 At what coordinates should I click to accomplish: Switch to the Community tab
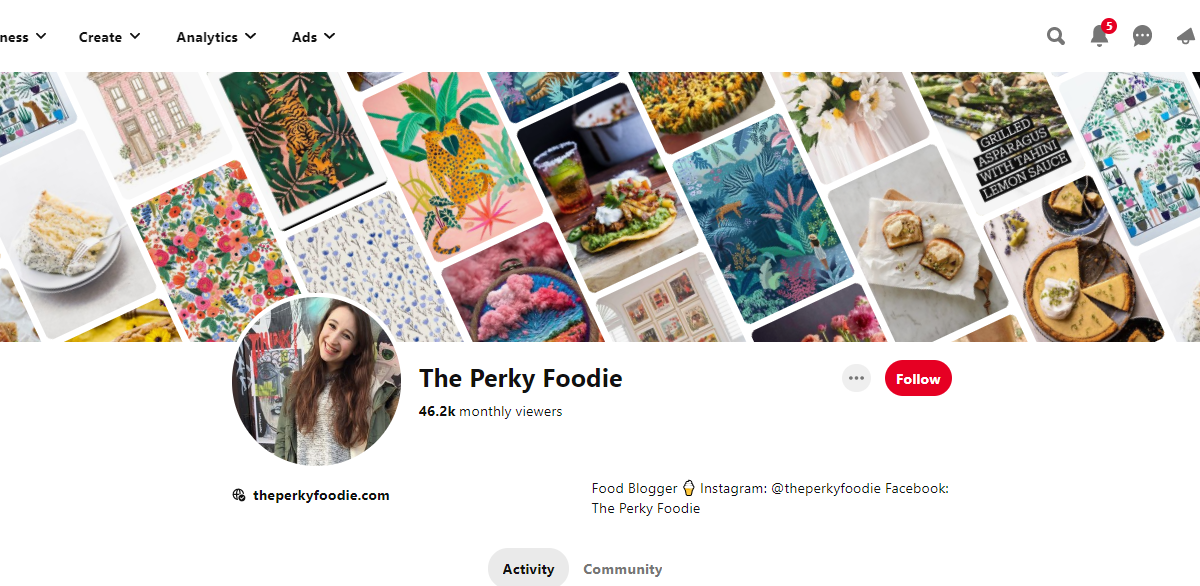click(623, 569)
